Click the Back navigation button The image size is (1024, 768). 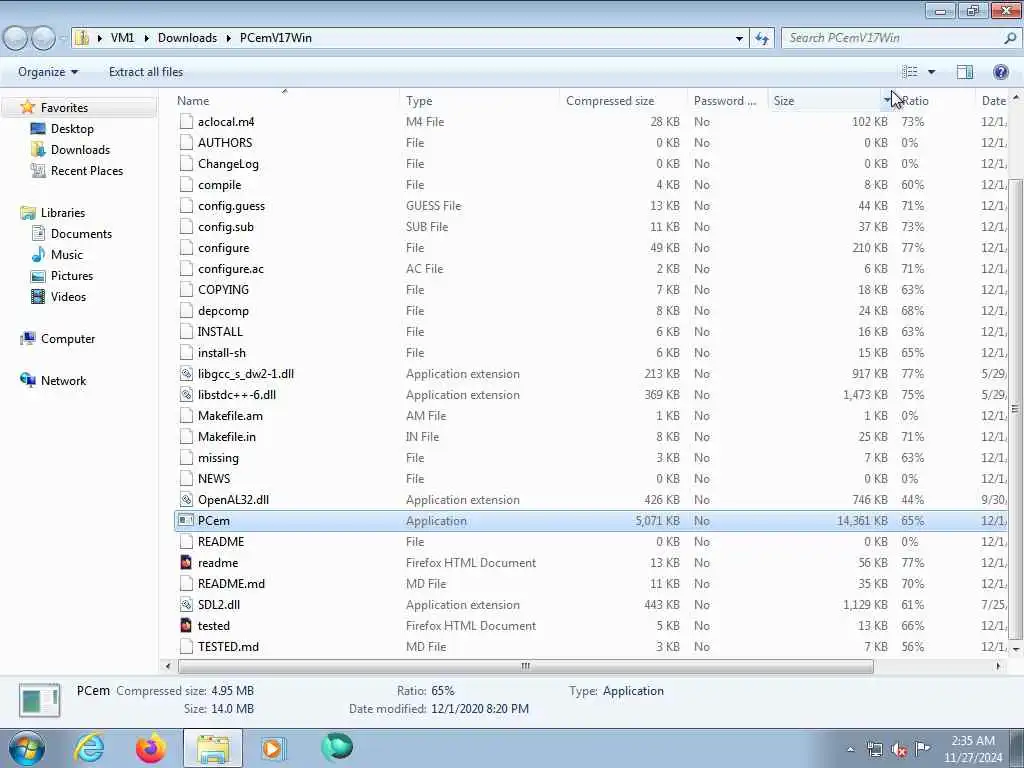15,38
